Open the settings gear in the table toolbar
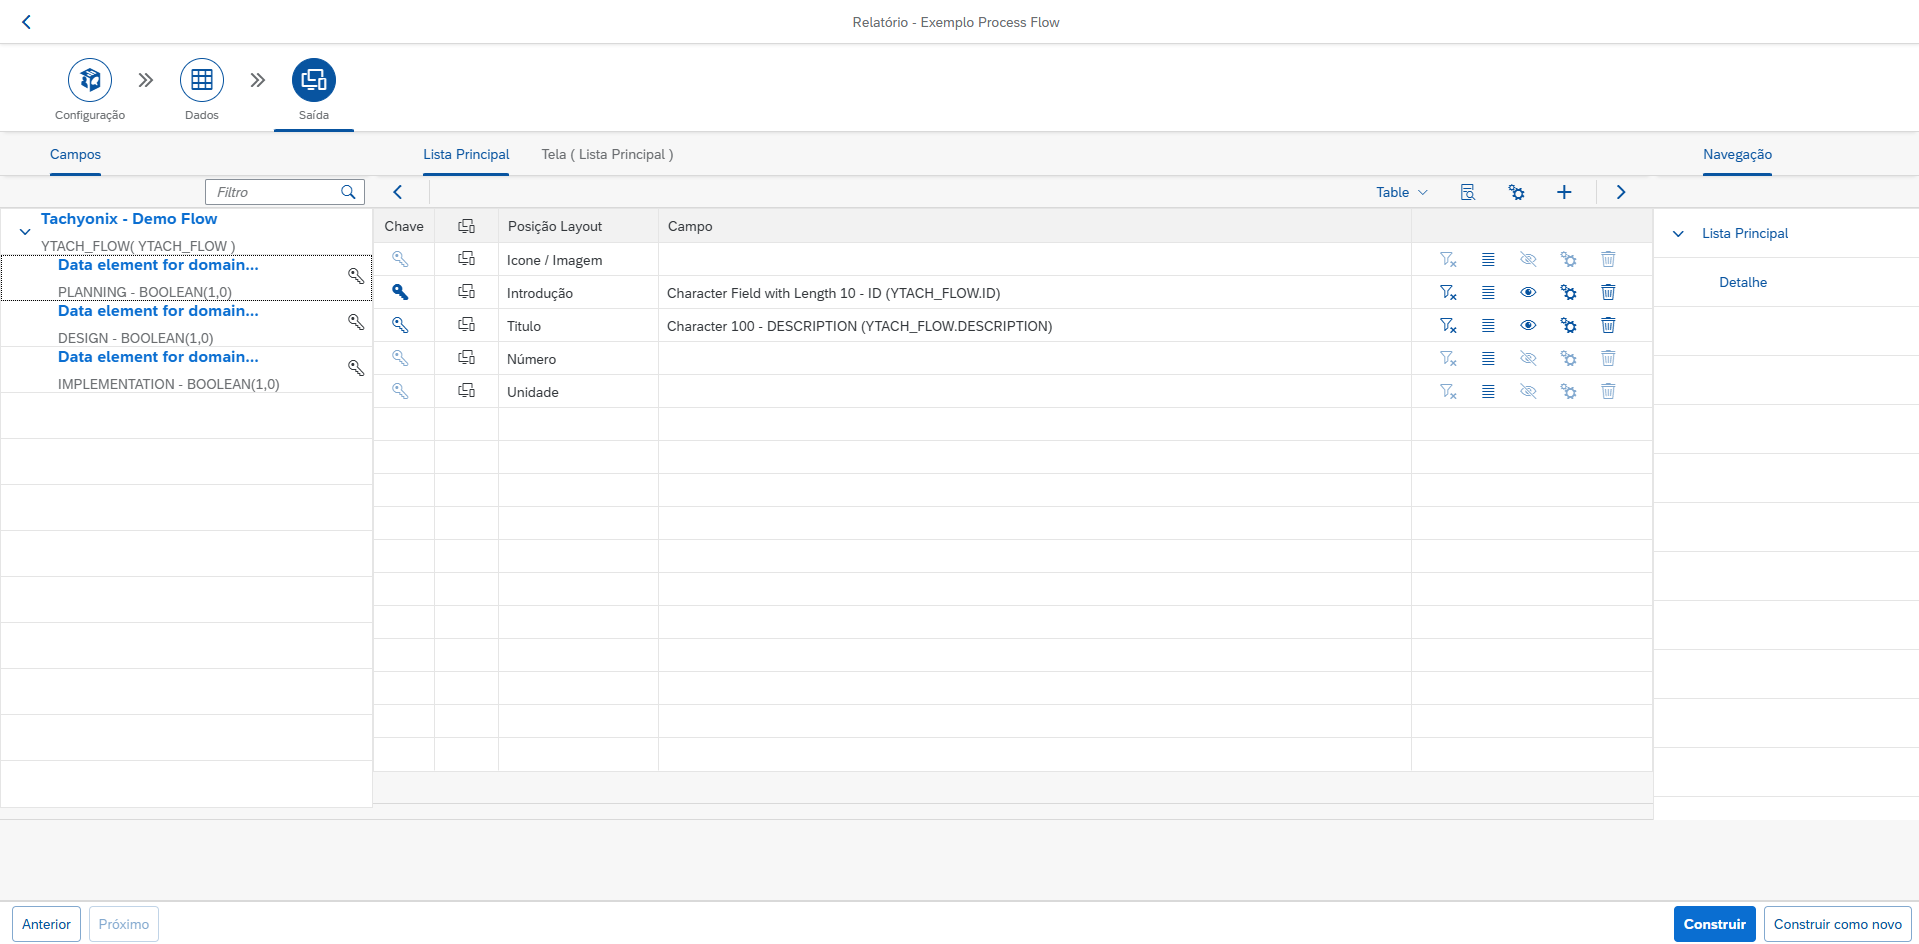Viewport: 1919px width, 944px height. pyautogui.click(x=1517, y=192)
